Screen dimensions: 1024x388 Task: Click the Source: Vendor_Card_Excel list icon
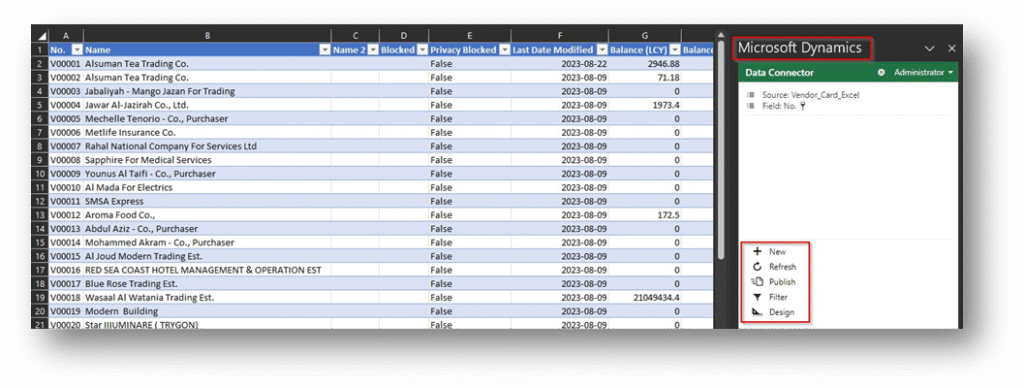750,95
